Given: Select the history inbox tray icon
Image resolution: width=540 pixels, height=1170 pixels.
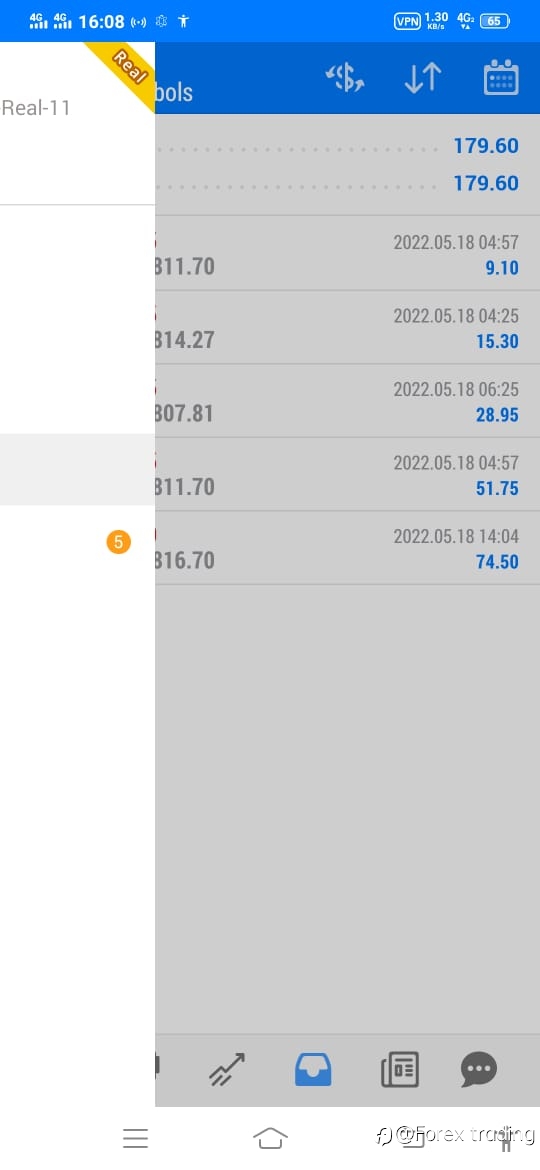Looking at the screenshot, I should coord(313,1069).
